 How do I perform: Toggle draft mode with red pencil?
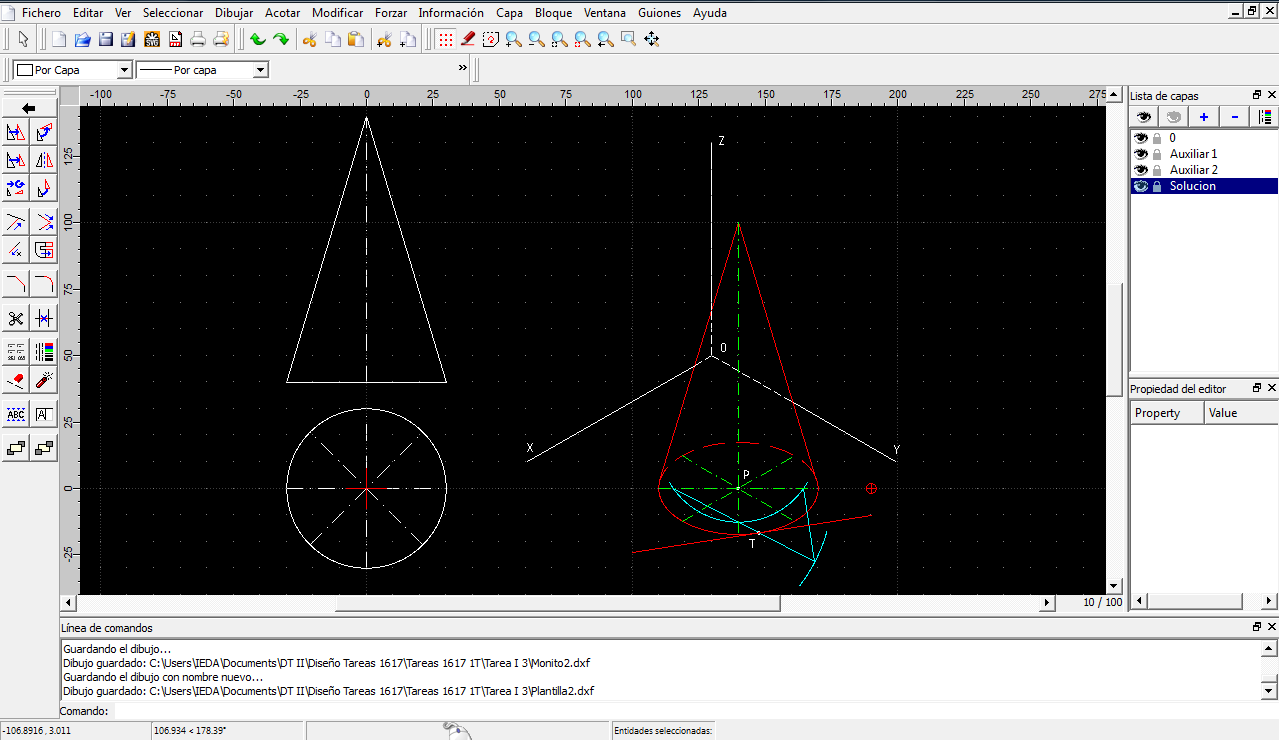(468, 39)
